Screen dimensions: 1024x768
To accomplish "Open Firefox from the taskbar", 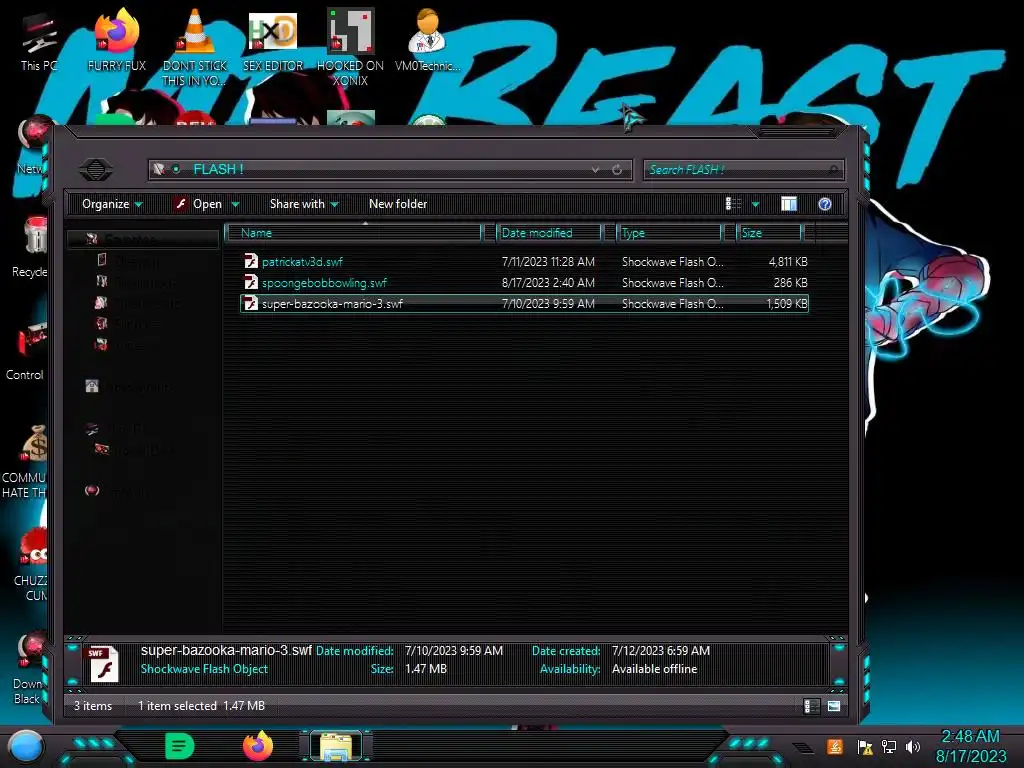I will (x=258, y=746).
